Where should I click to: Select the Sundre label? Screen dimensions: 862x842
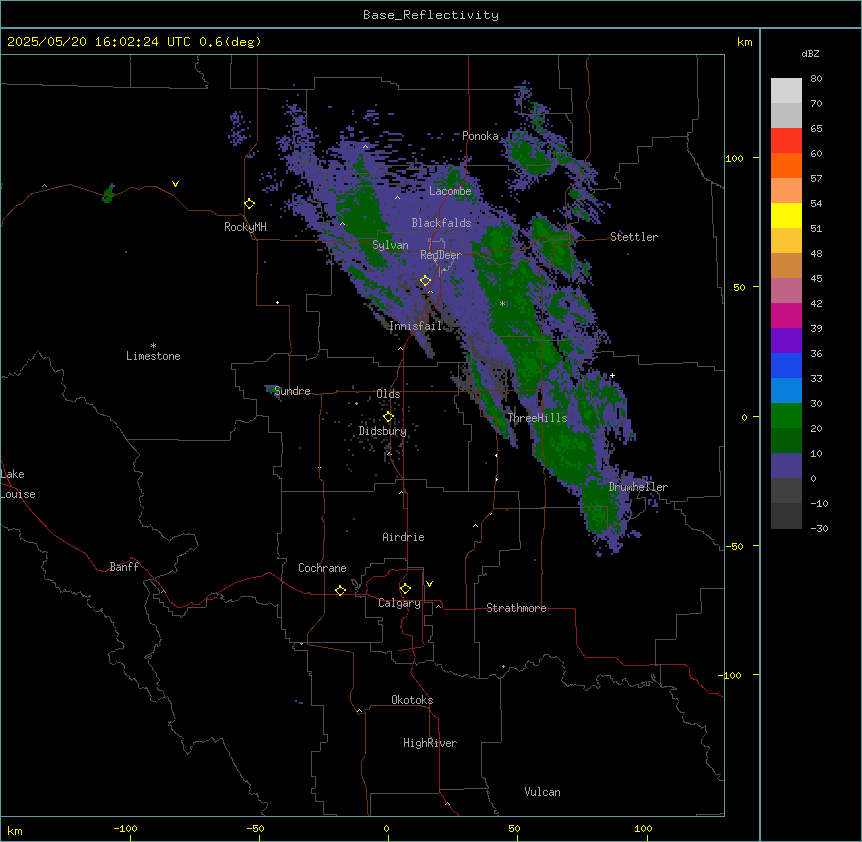(292, 391)
